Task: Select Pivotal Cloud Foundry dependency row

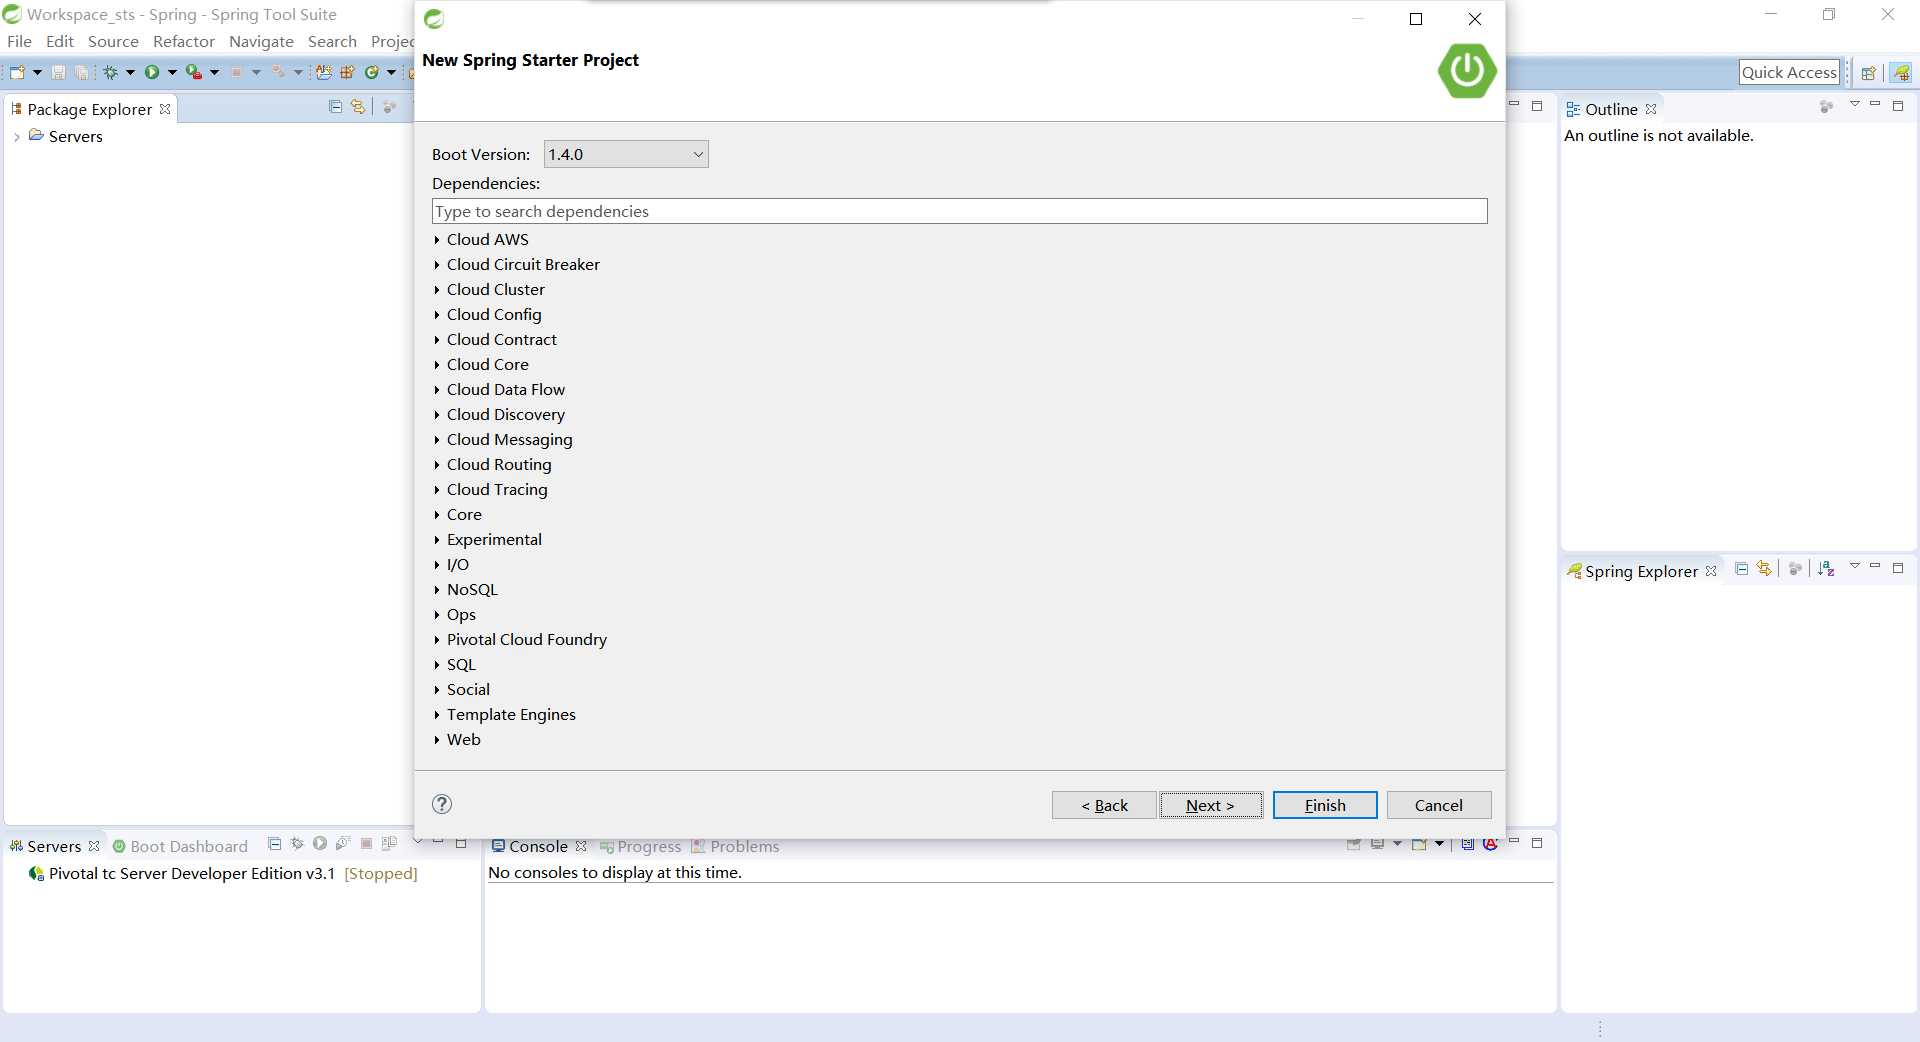Action: (527, 640)
